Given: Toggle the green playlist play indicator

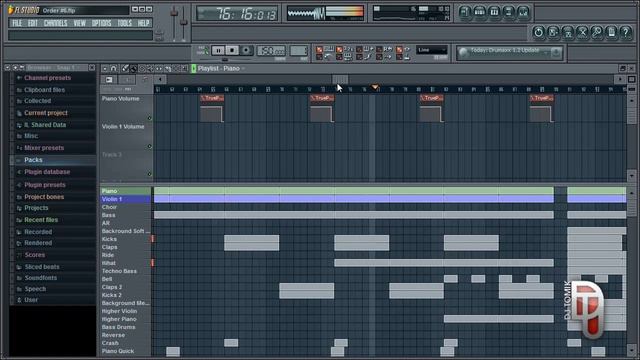Looking at the screenshot, I should click(x=194, y=69).
